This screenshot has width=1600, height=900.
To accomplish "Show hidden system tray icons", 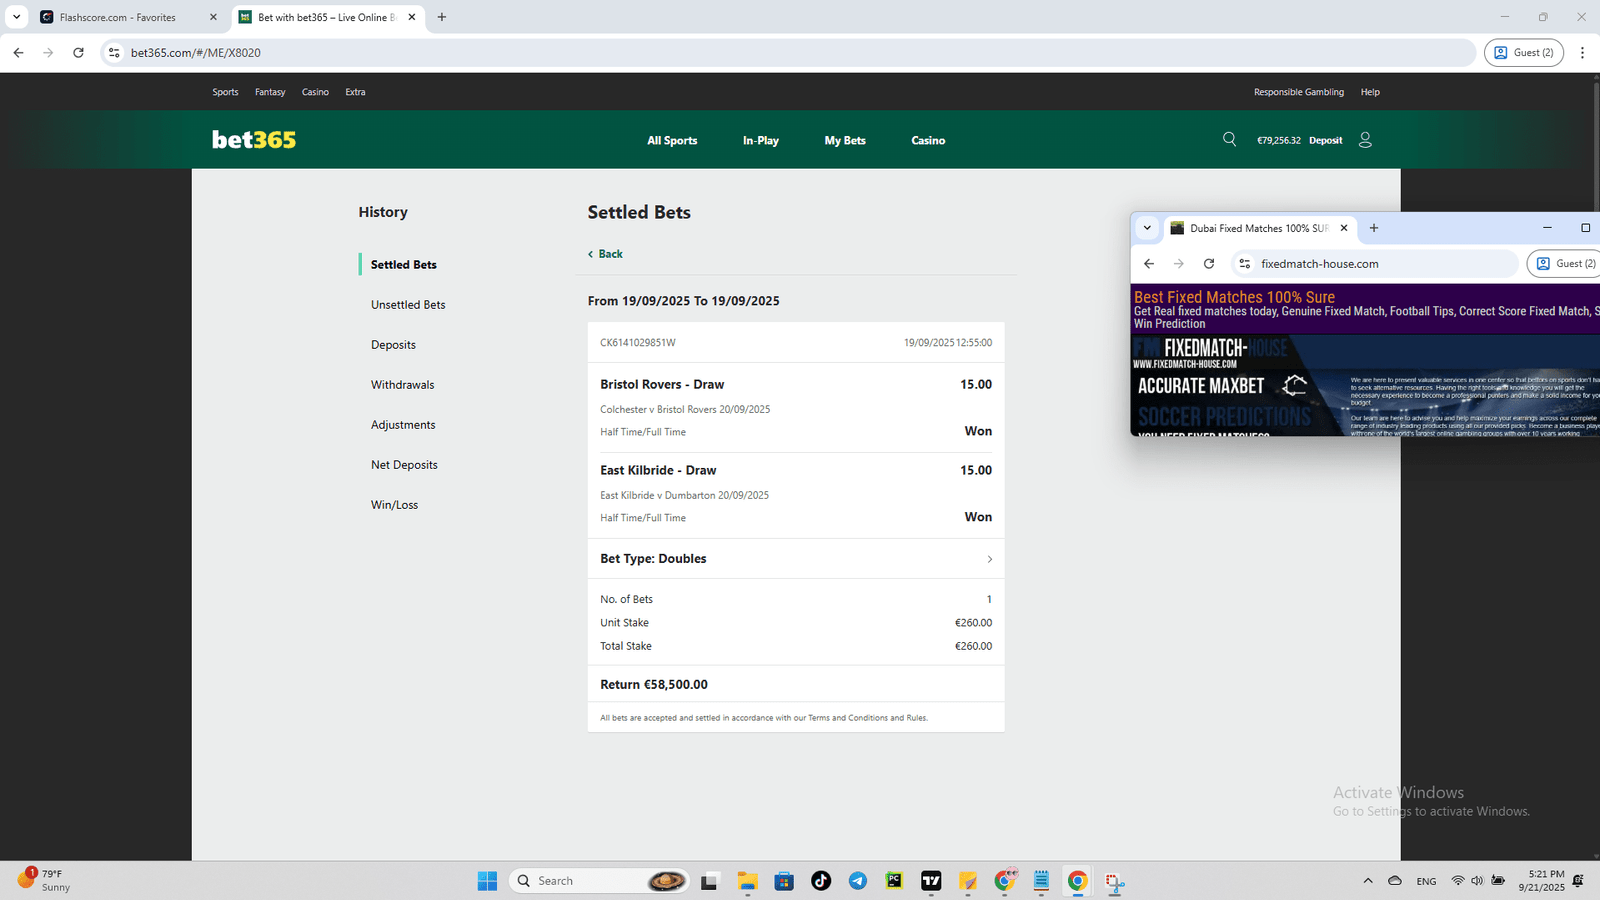I will click(1367, 881).
